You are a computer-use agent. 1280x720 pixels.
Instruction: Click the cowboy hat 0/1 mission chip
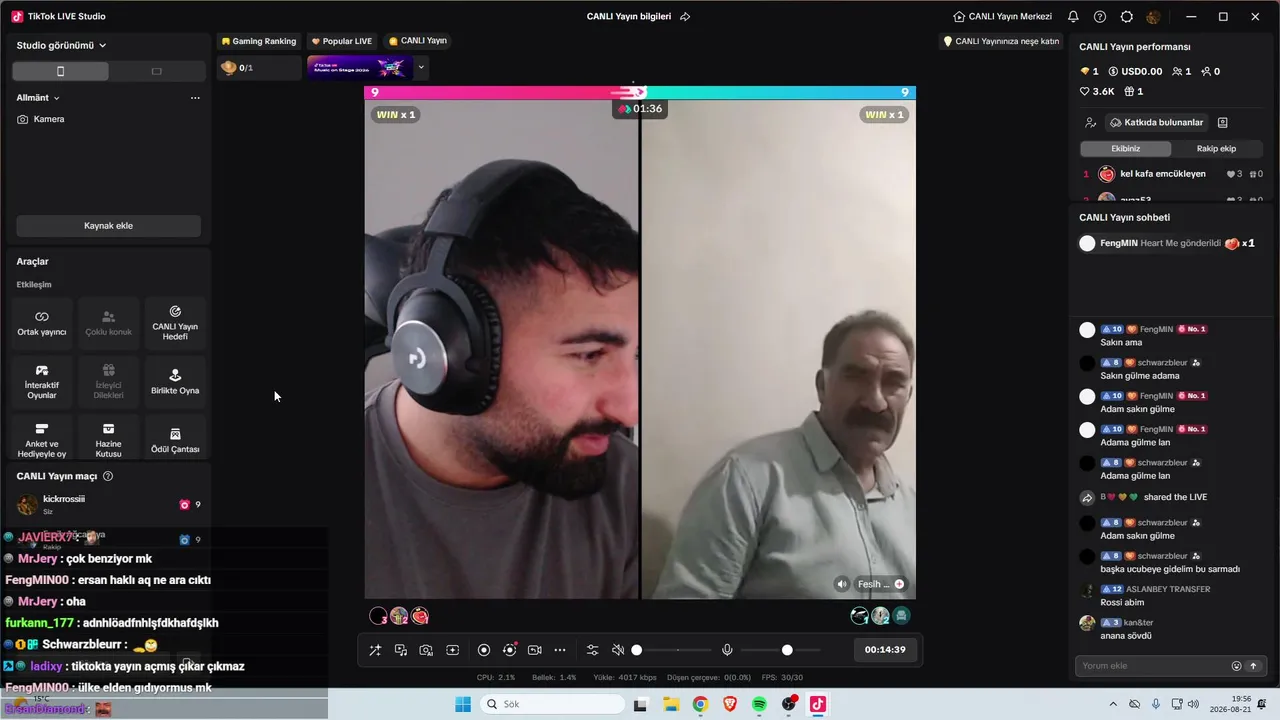(x=259, y=68)
